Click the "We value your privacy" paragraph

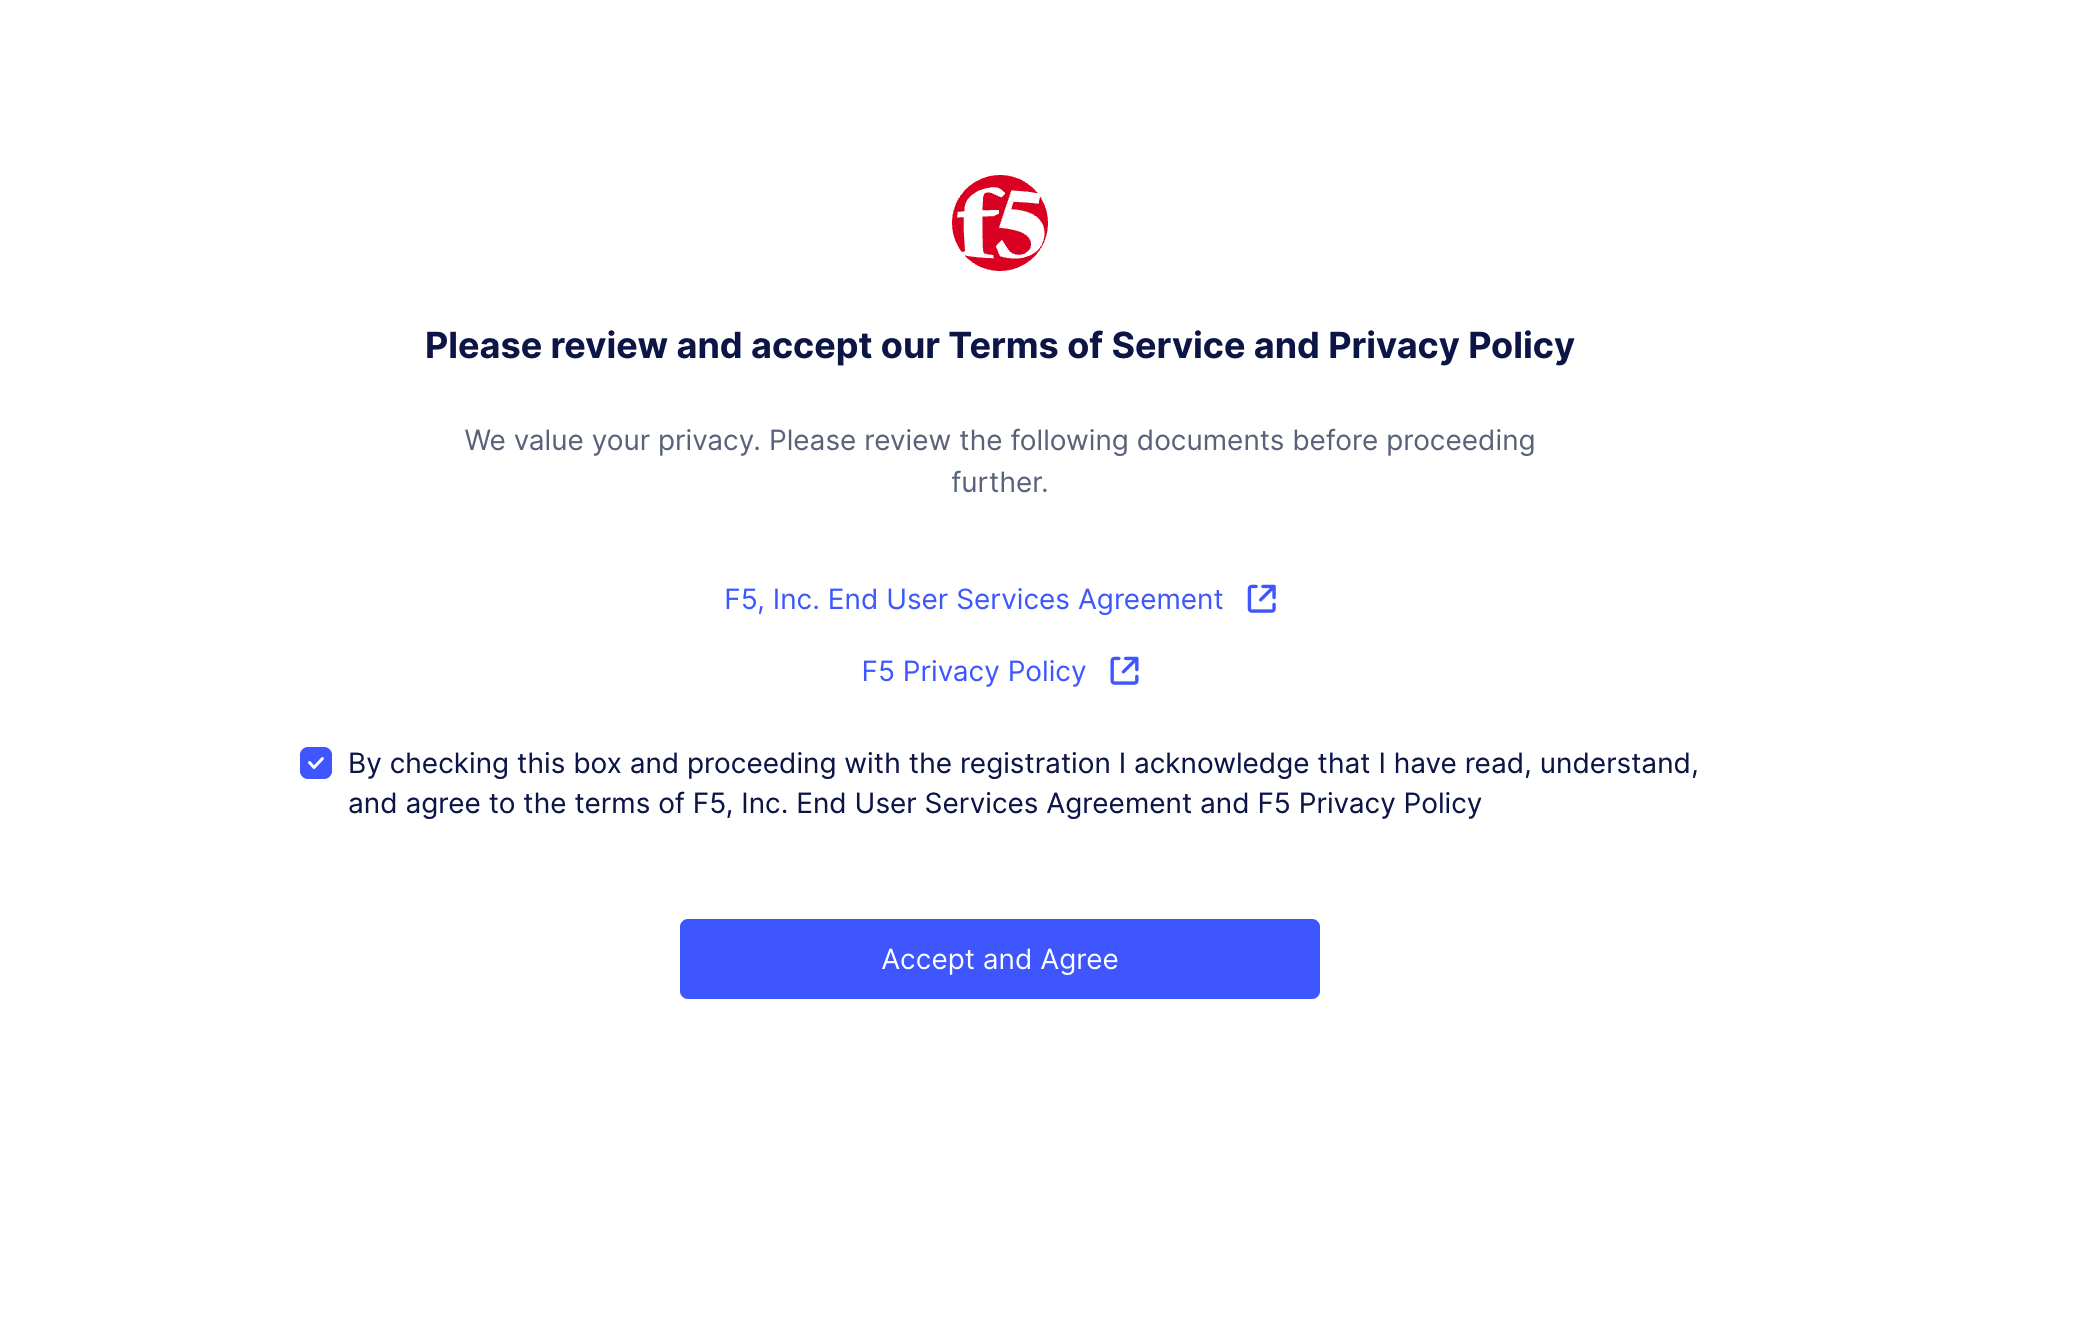tap(999, 461)
